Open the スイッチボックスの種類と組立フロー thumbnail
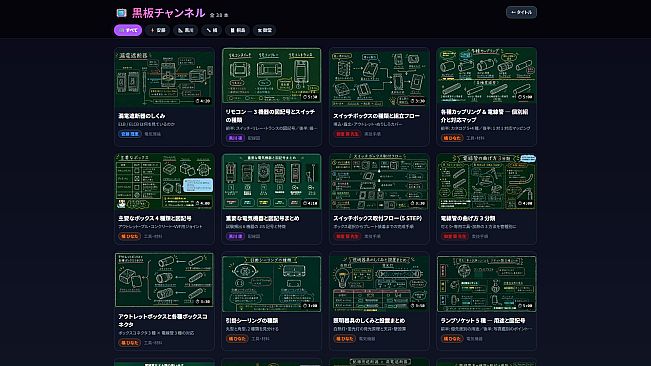 pyautogui.click(x=379, y=78)
